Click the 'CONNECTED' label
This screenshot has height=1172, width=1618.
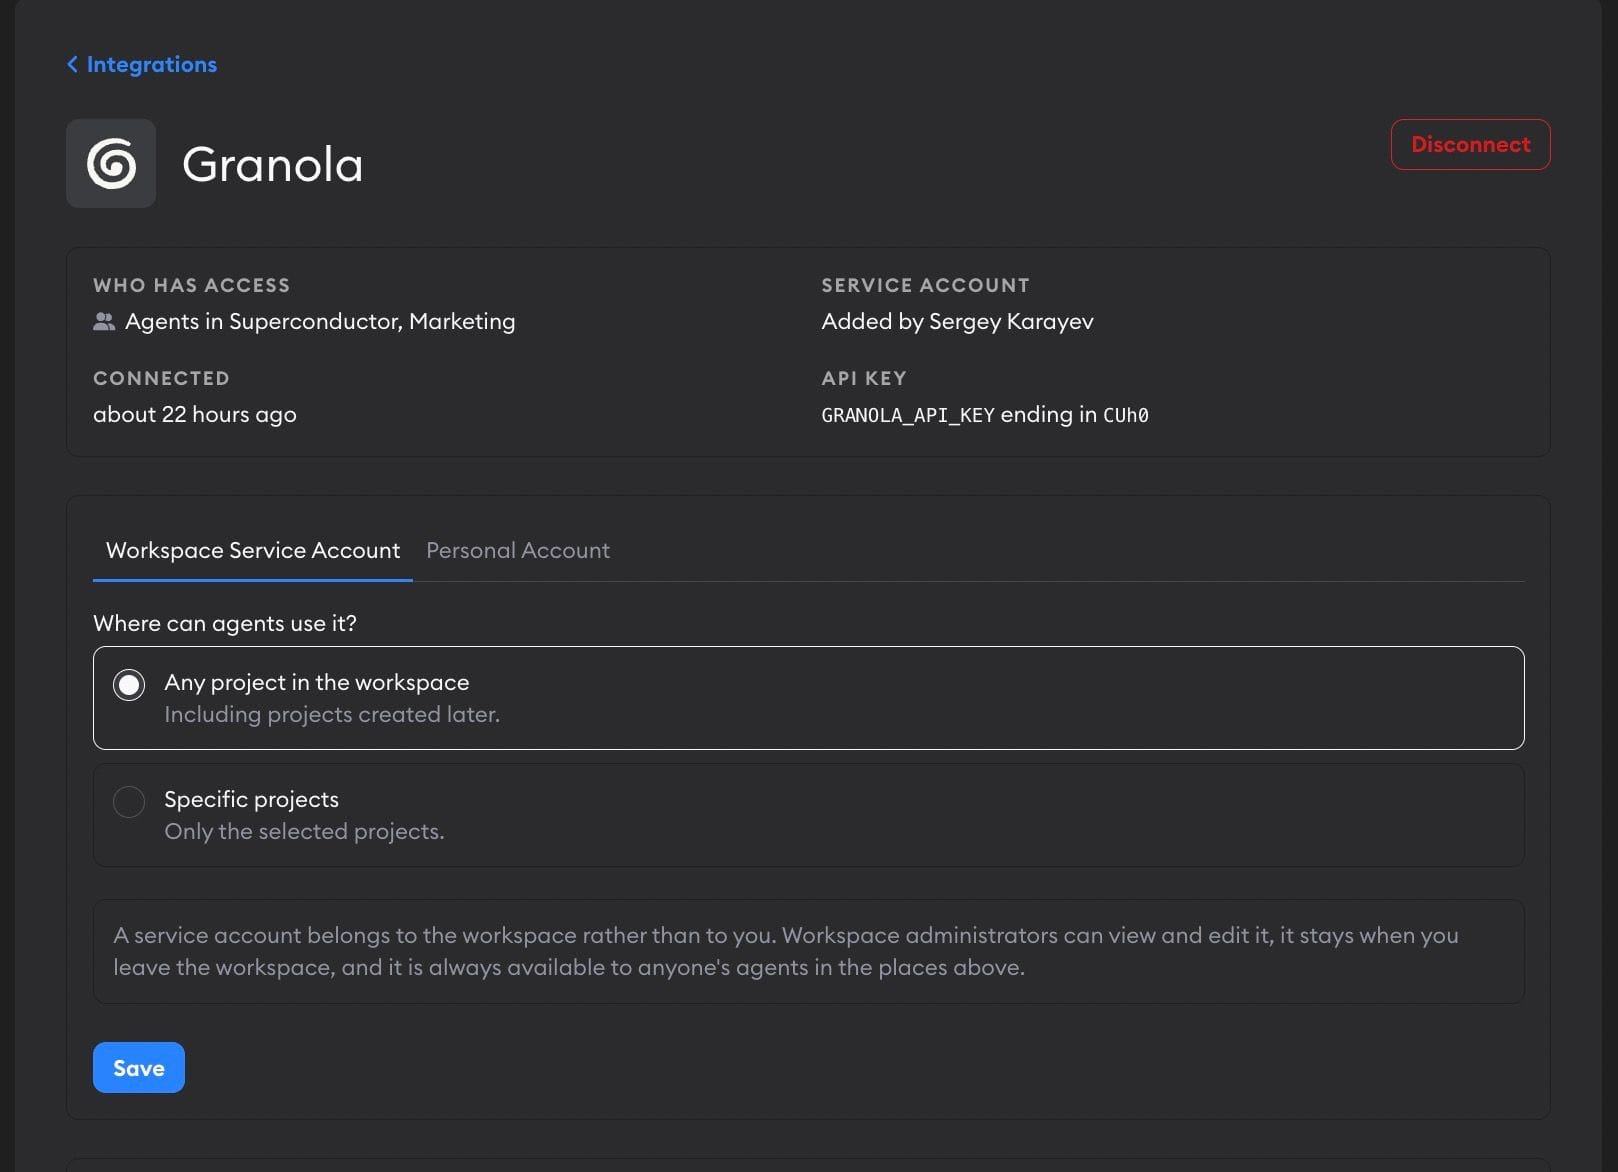pos(161,378)
